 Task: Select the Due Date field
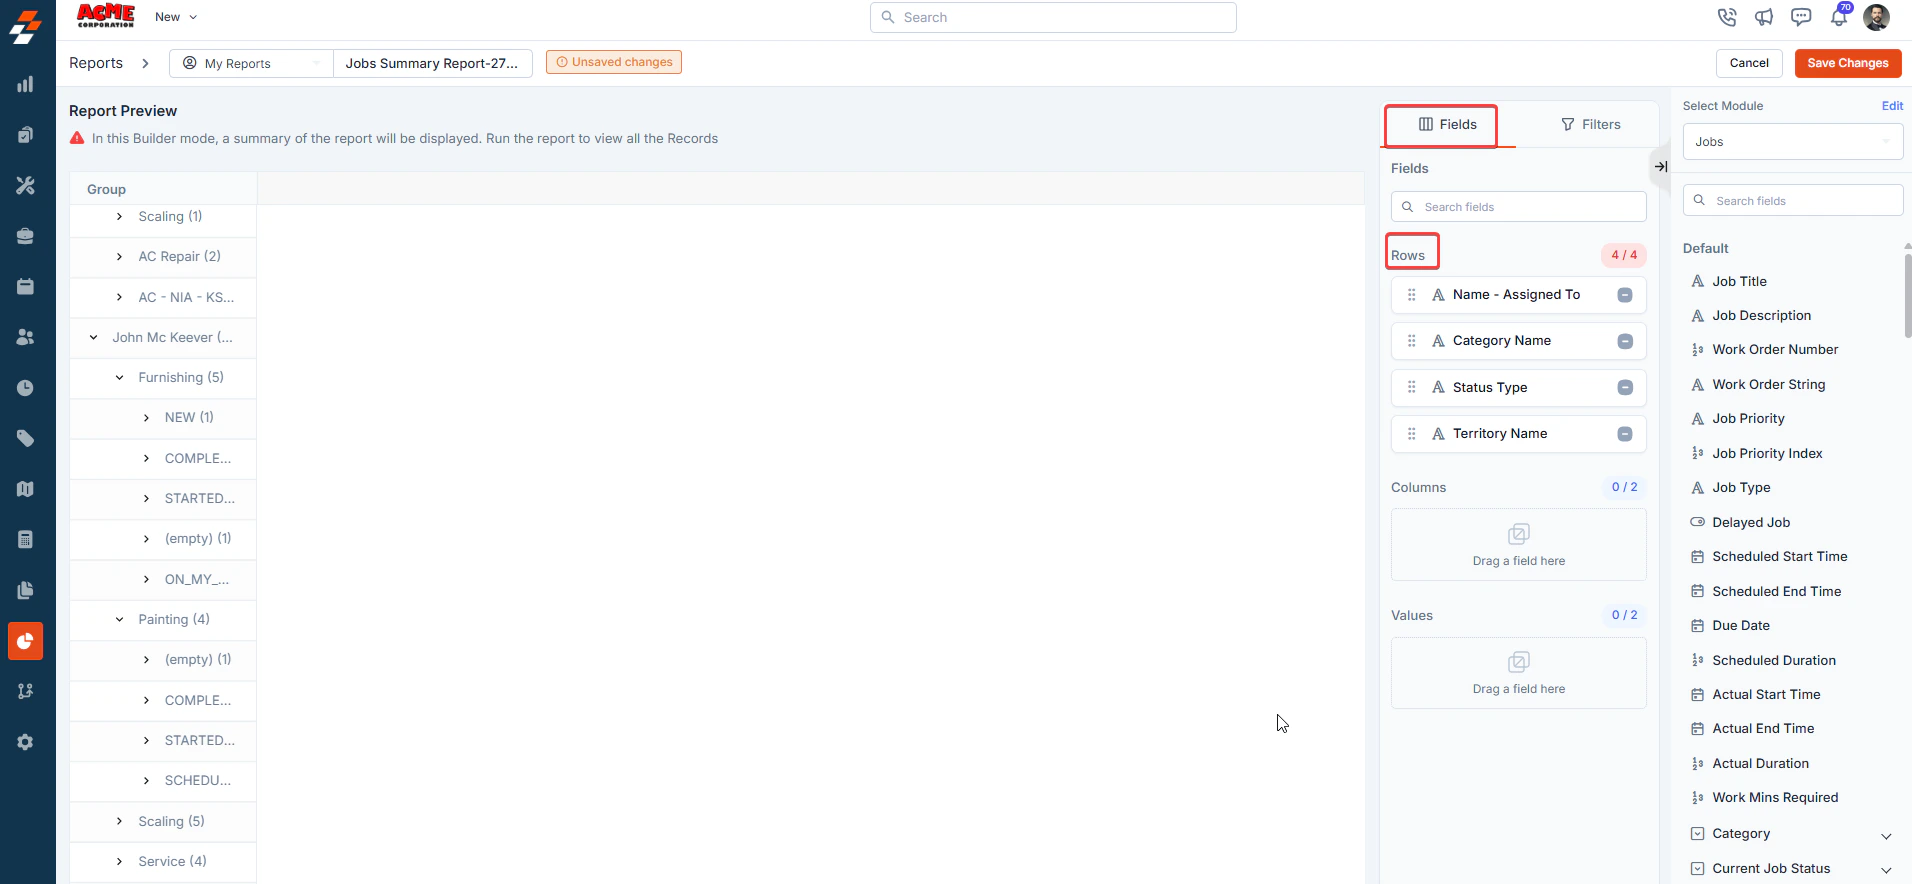click(x=1741, y=626)
